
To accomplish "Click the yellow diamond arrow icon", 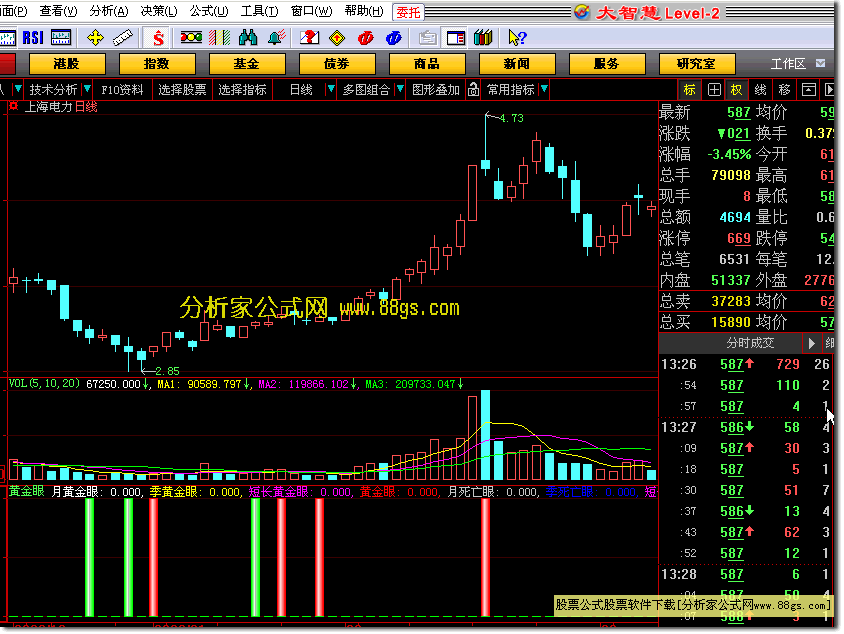I will click(337, 38).
